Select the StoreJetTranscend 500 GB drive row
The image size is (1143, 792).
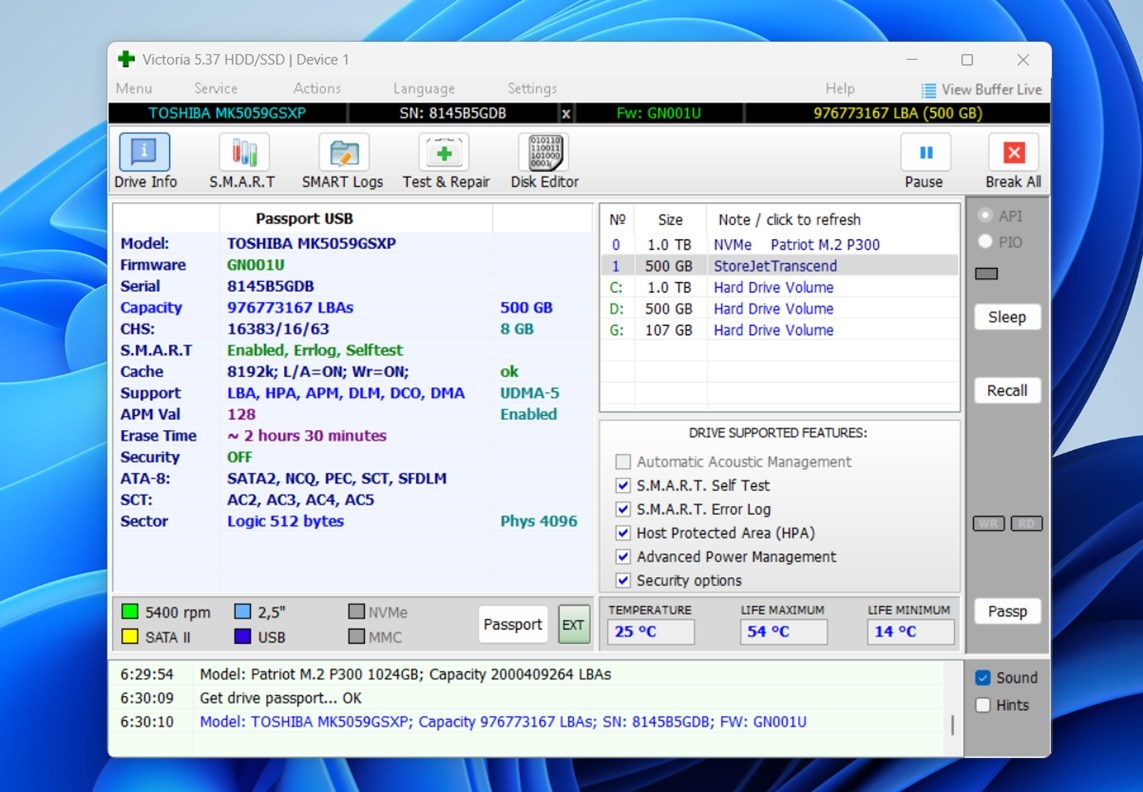775,266
